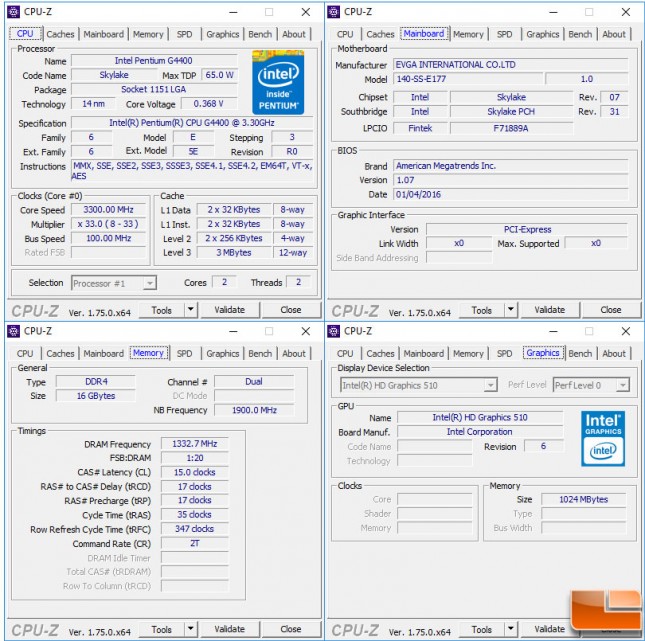The image size is (645, 641).
Task: Open Graphics tab in the Memory window
Action: [x=223, y=353]
